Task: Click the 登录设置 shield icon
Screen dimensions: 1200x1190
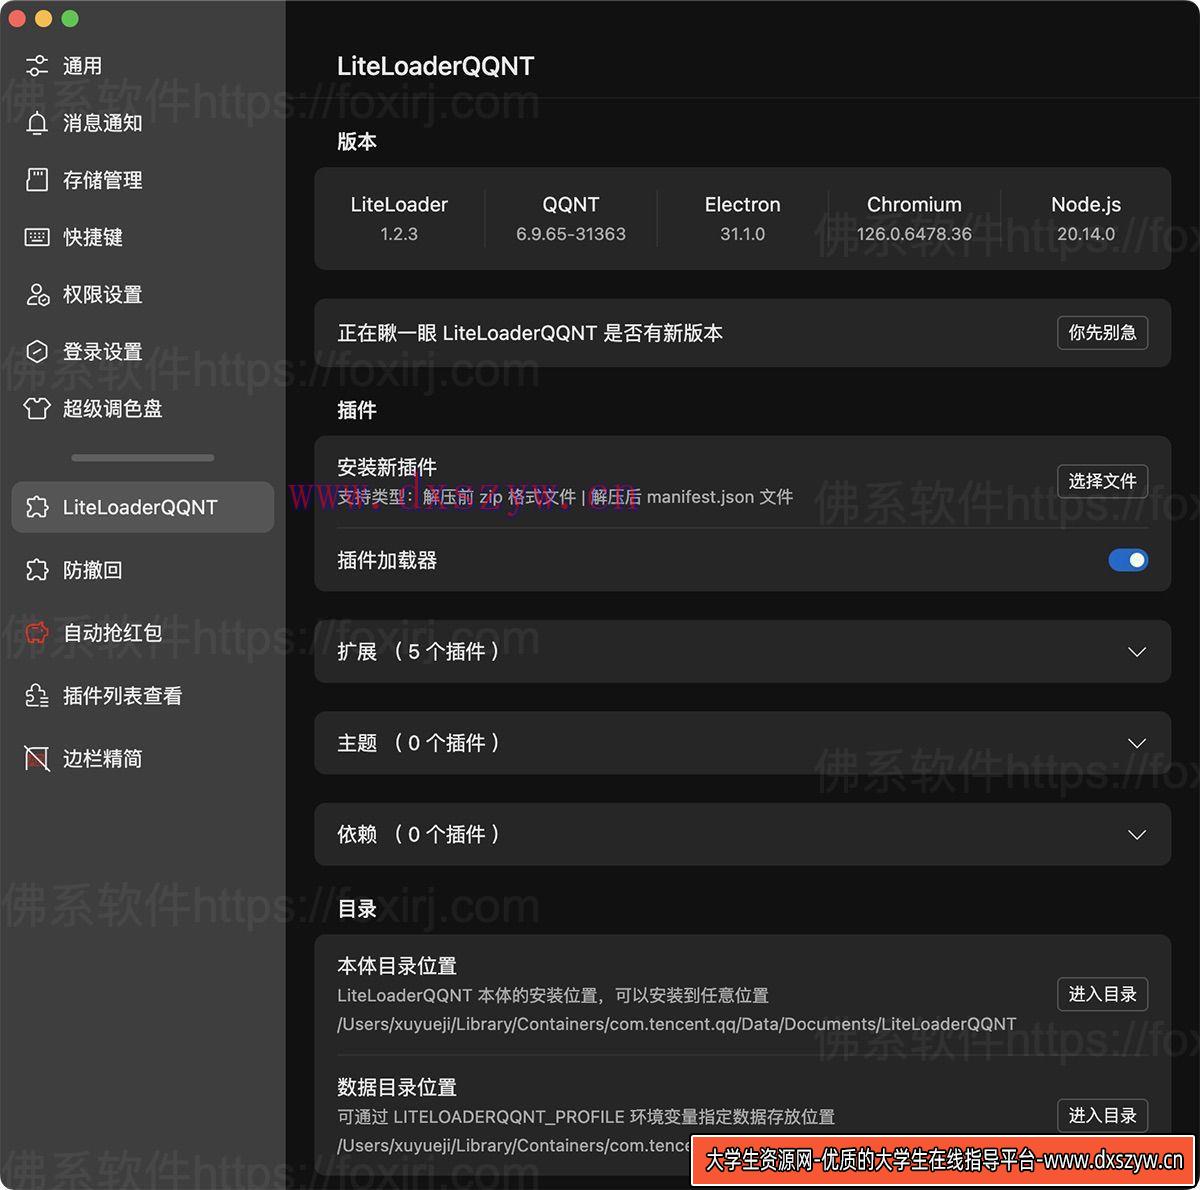Action: click(x=37, y=352)
